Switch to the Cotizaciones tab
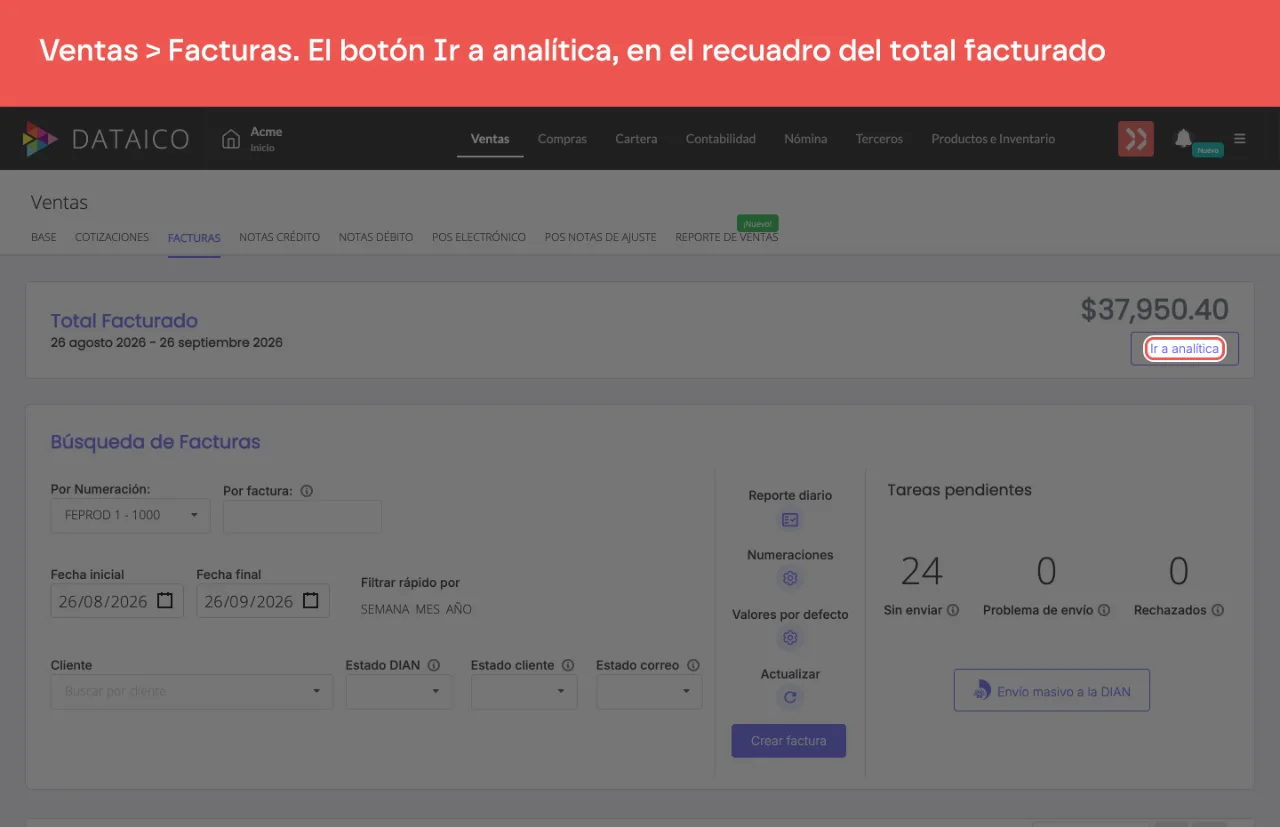 (x=112, y=237)
